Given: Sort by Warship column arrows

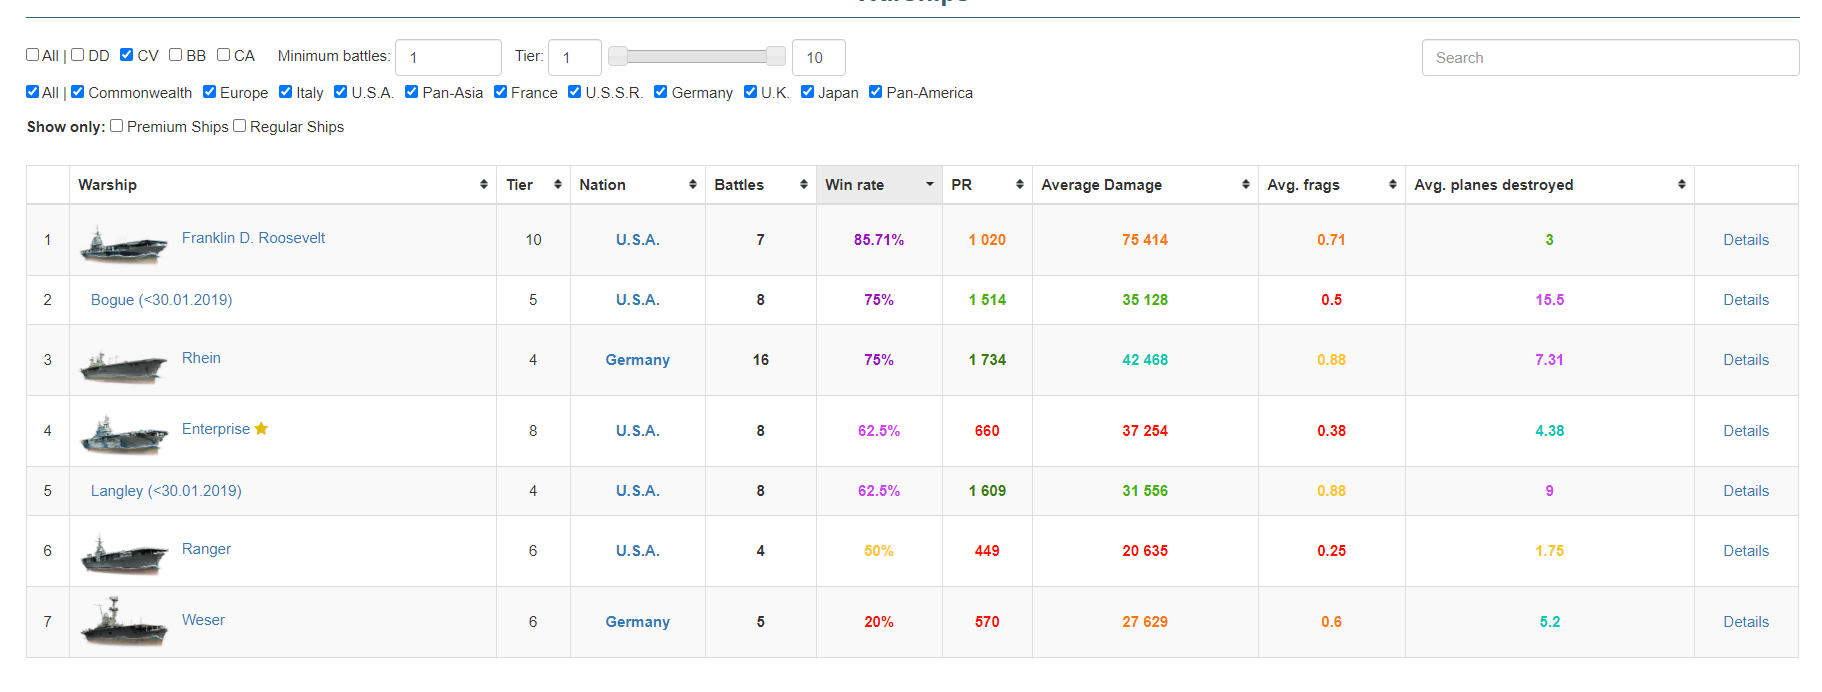Looking at the screenshot, I should tap(483, 185).
